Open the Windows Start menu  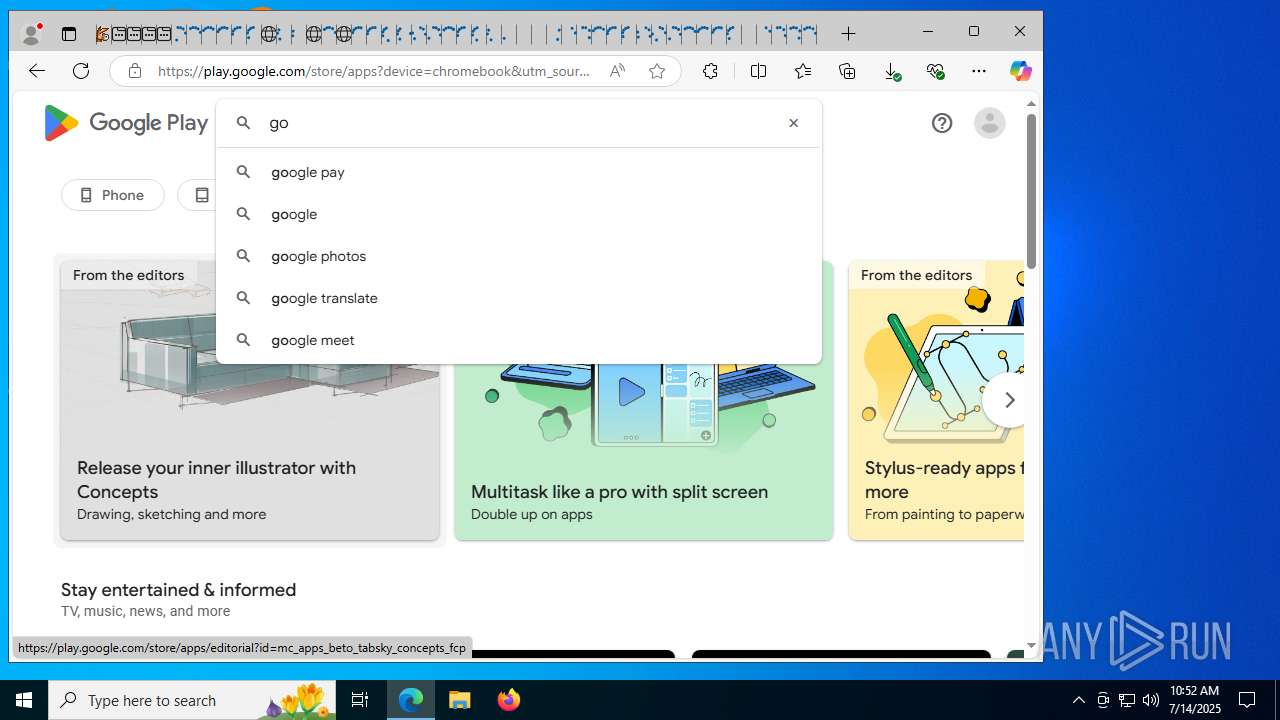[x=24, y=700]
